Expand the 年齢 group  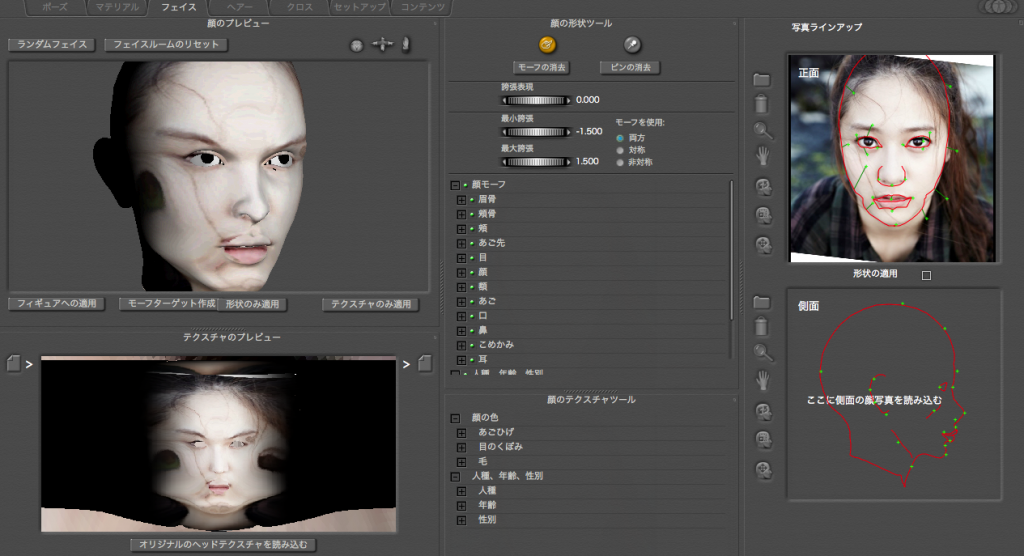(x=461, y=506)
